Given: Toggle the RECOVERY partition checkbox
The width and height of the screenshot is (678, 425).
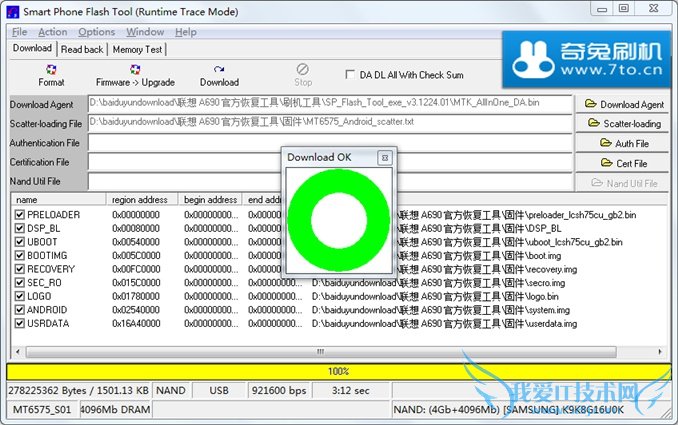Looking at the screenshot, I should click(x=19, y=269).
